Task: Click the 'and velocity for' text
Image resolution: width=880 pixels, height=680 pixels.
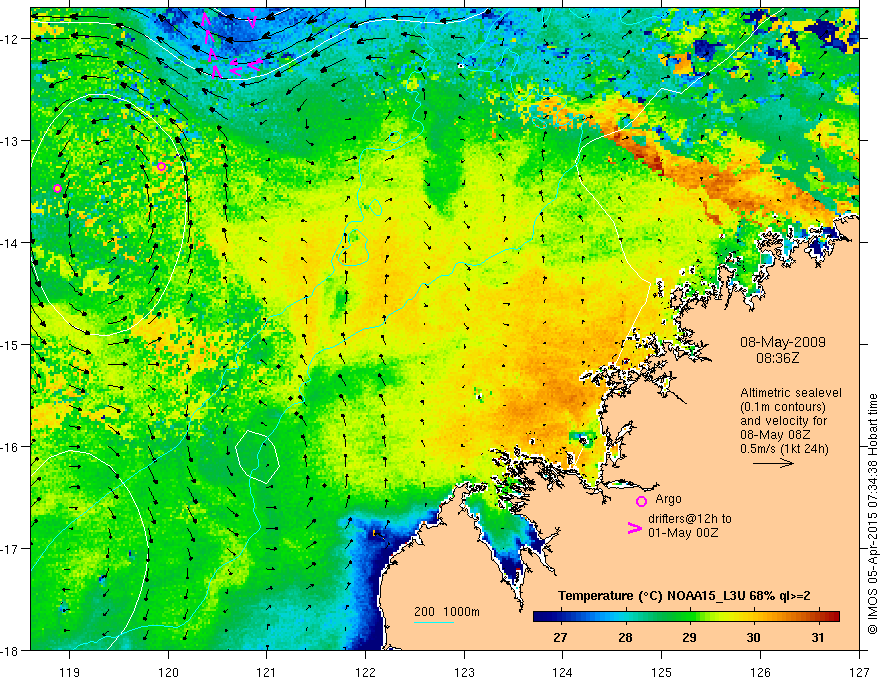Action: click(x=783, y=421)
